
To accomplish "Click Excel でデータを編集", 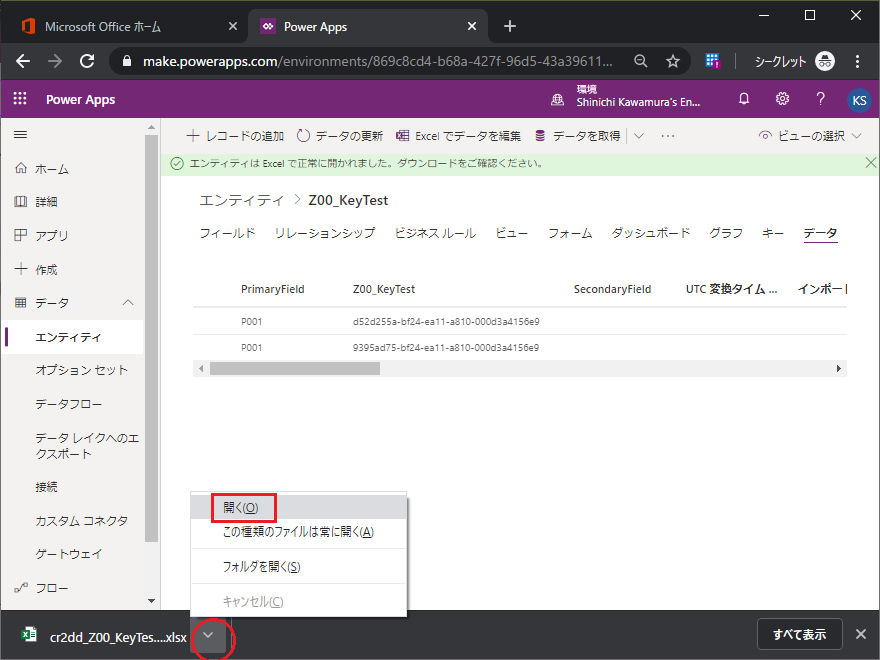I will click(x=458, y=136).
